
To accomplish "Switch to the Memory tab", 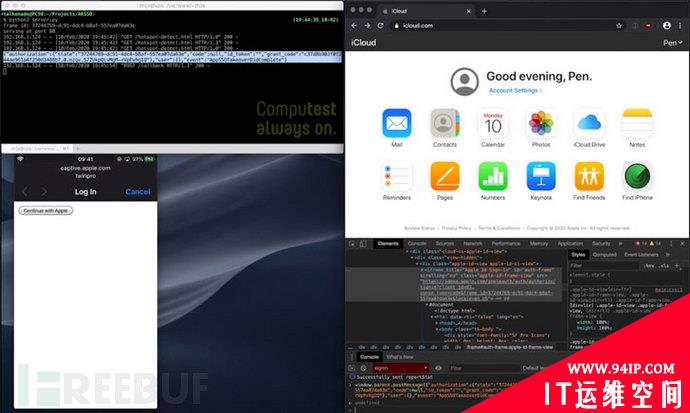I will point(539,243).
